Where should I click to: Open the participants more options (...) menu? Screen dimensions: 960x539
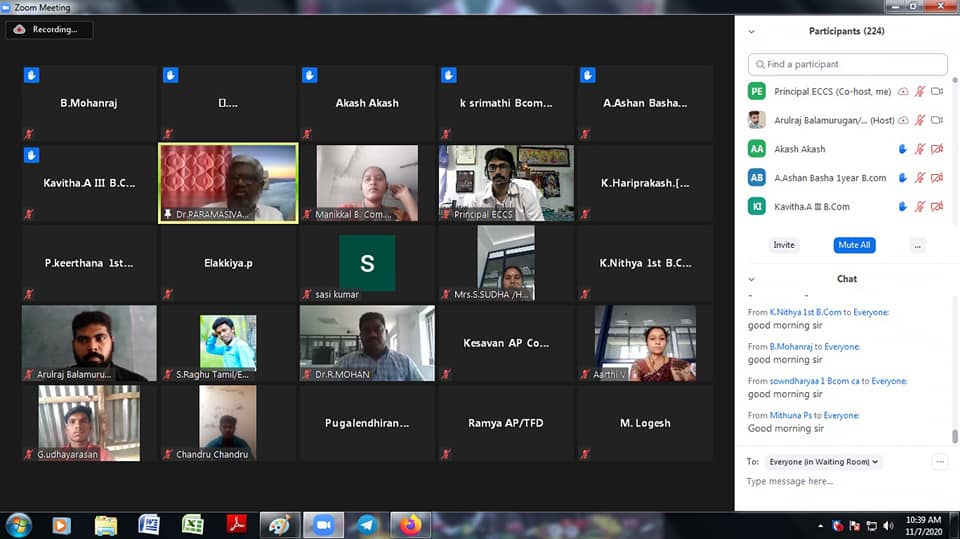point(918,245)
